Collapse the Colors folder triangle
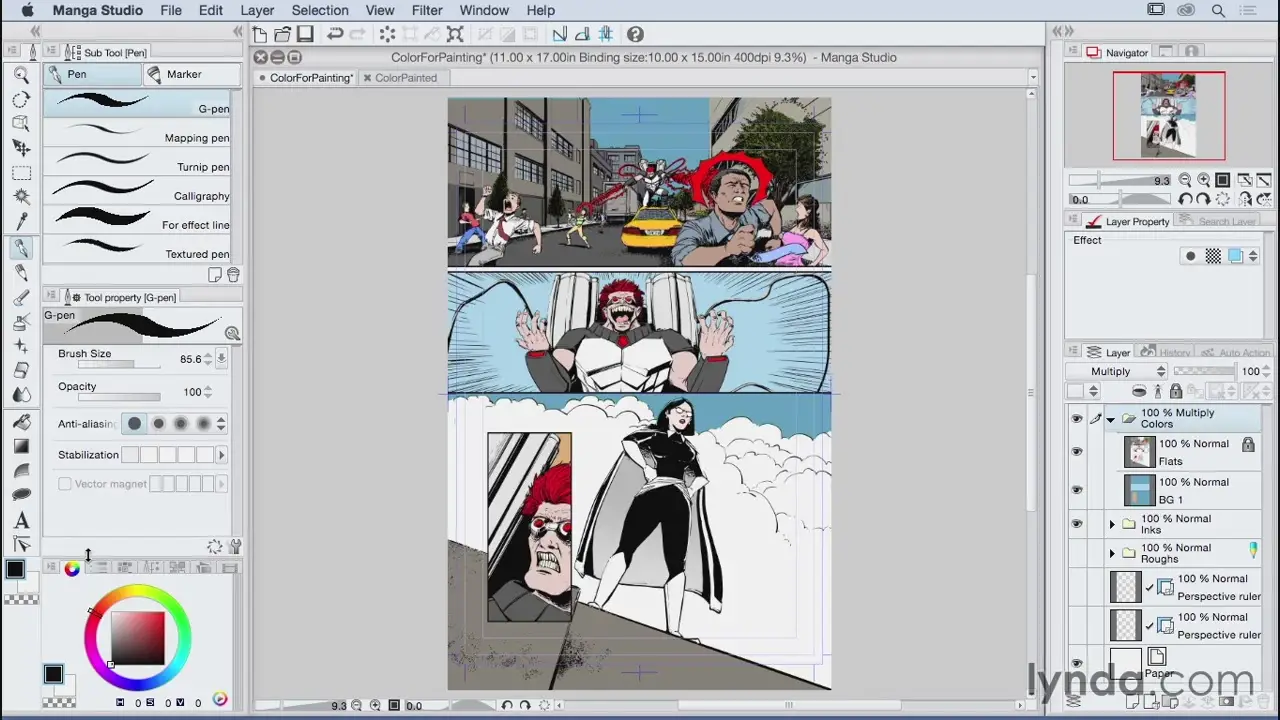Image resolution: width=1280 pixels, height=720 pixels. [x=1111, y=420]
